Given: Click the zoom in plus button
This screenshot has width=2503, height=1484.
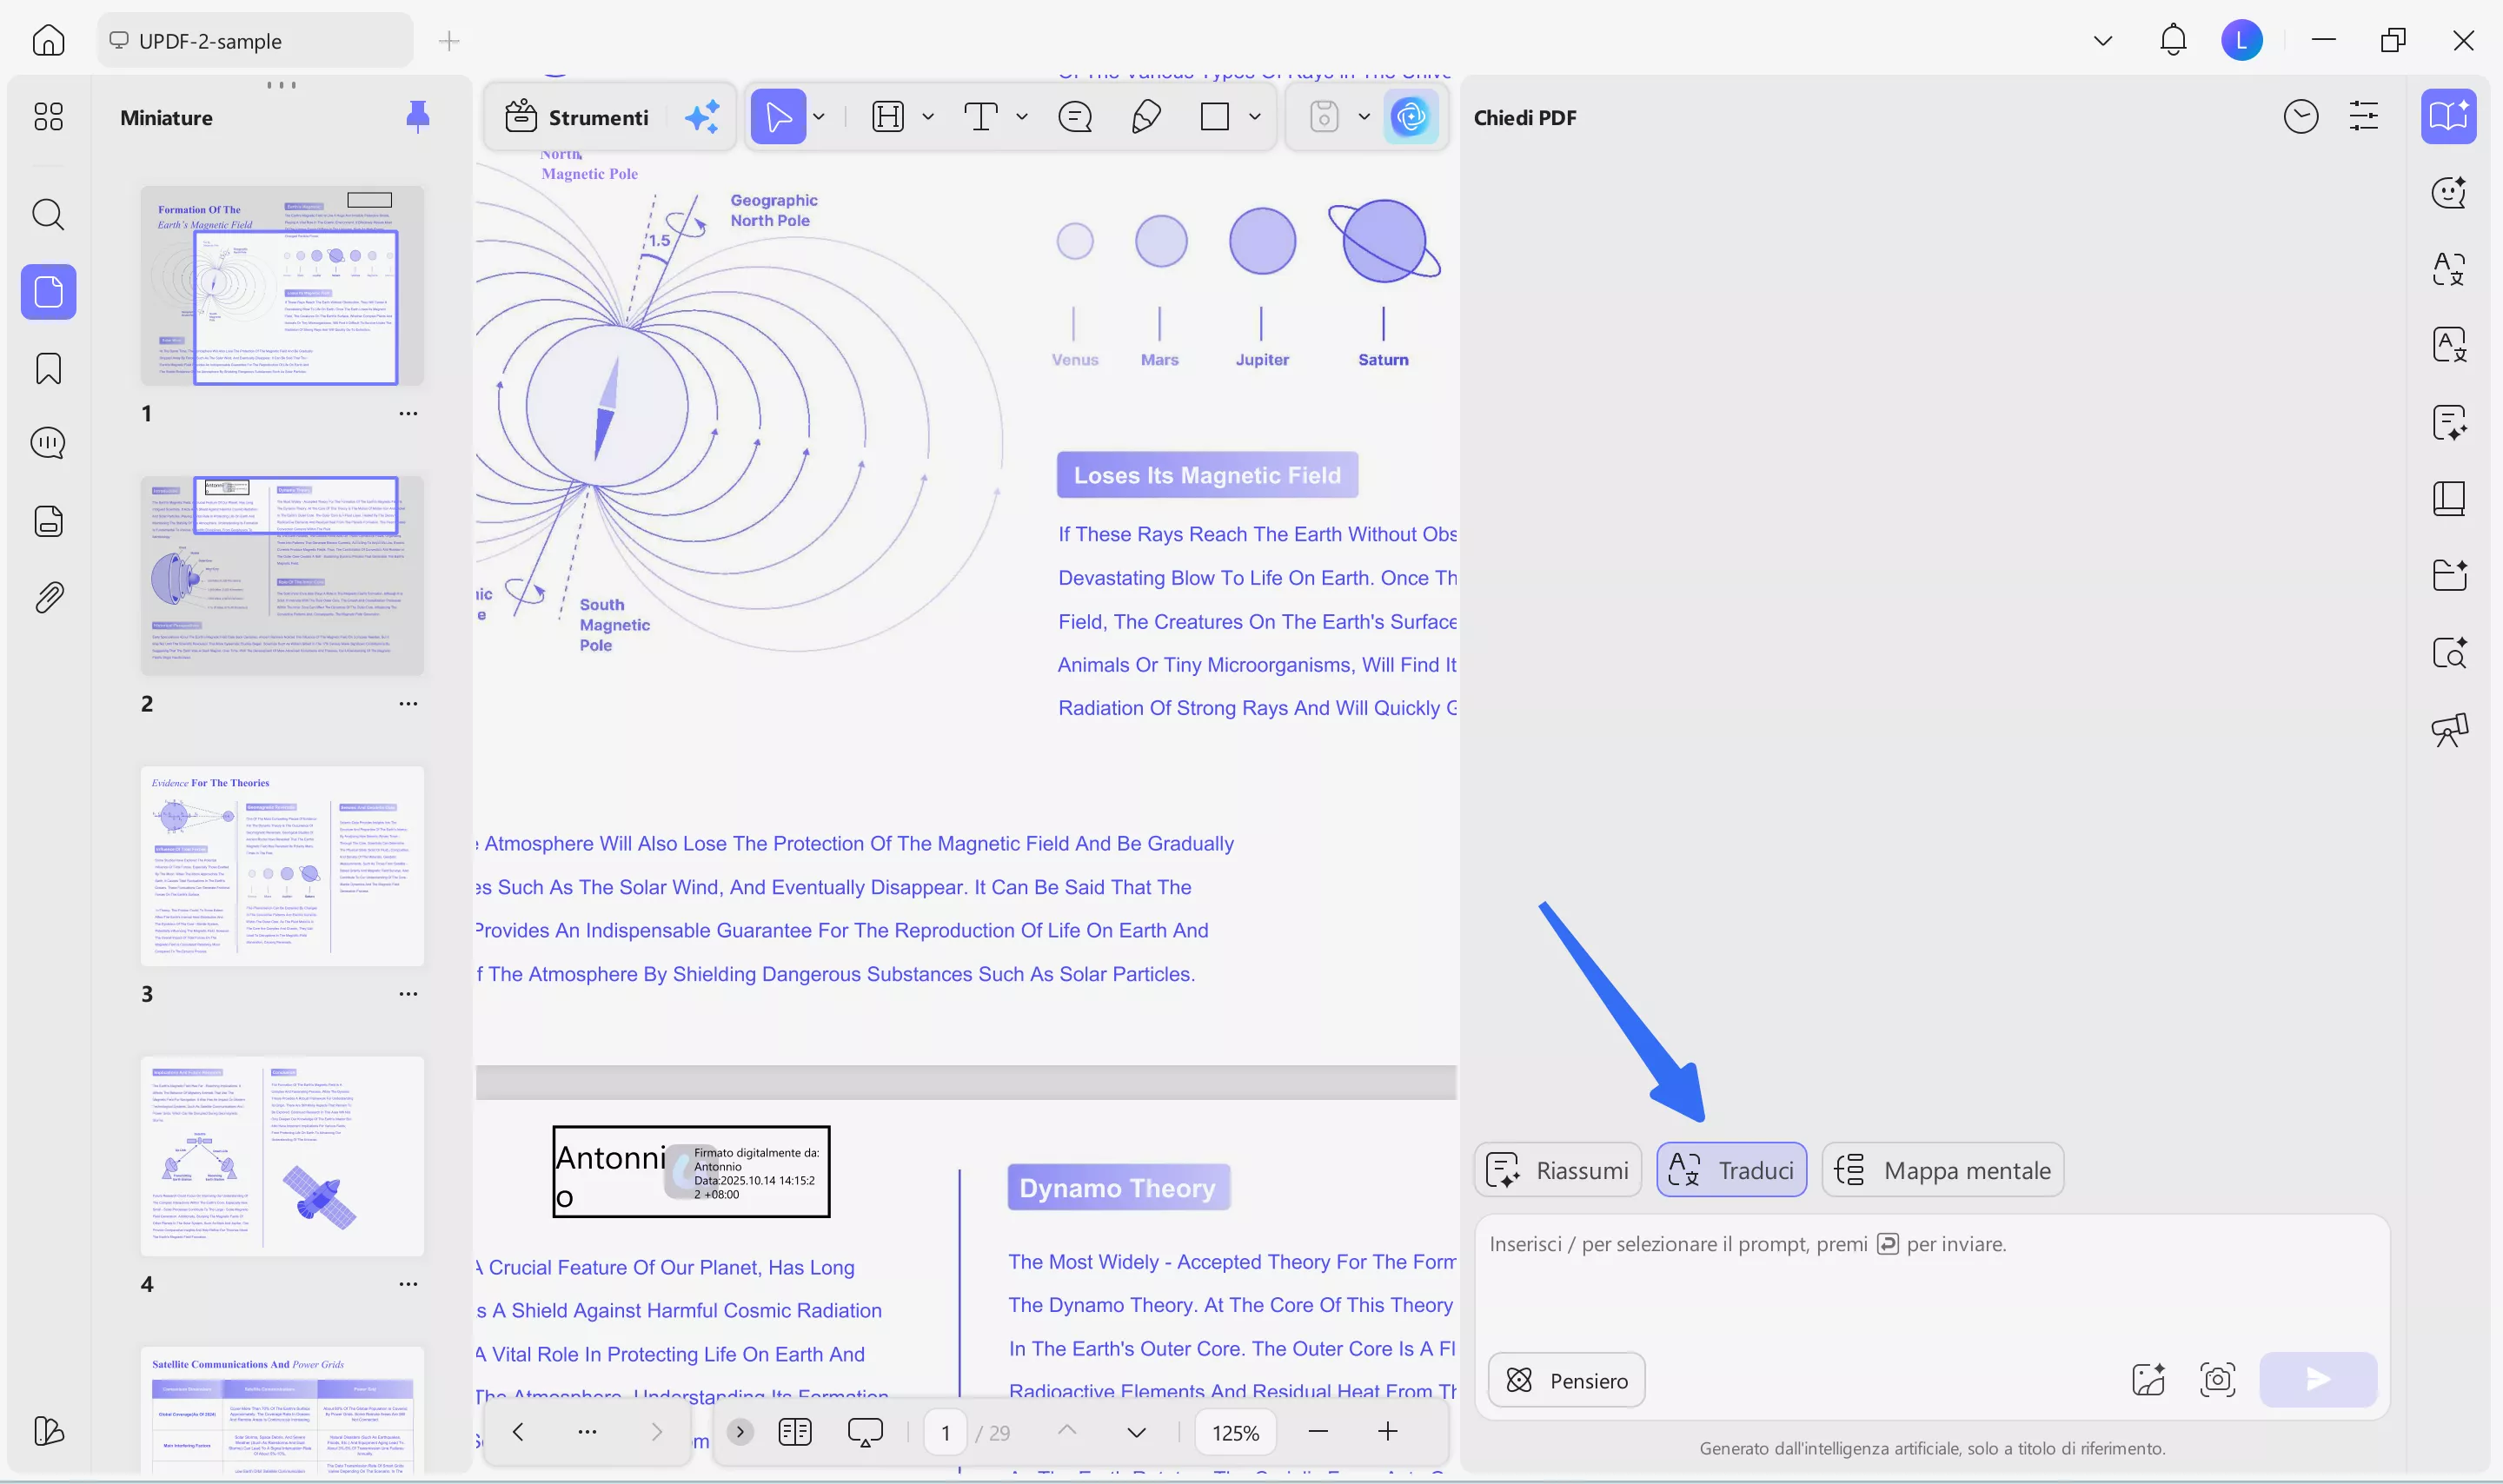Looking at the screenshot, I should click(1387, 1432).
